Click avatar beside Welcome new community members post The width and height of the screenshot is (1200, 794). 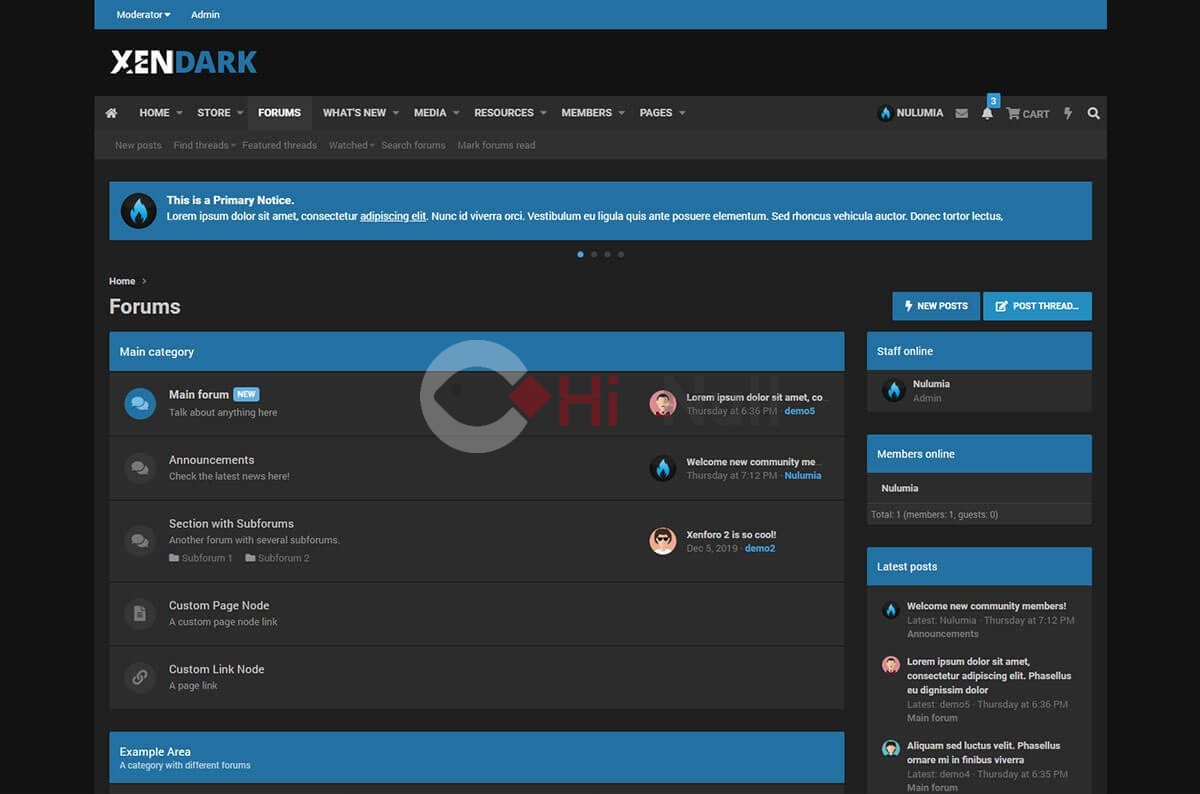pyautogui.click(x=890, y=609)
